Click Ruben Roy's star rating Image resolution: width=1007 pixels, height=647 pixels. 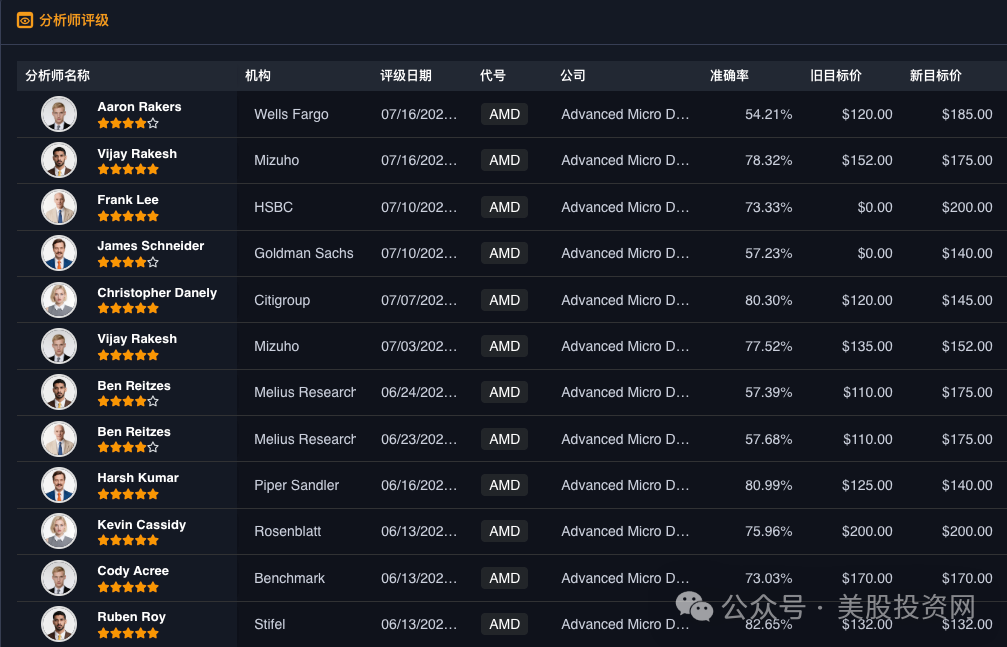tap(128, 633)
